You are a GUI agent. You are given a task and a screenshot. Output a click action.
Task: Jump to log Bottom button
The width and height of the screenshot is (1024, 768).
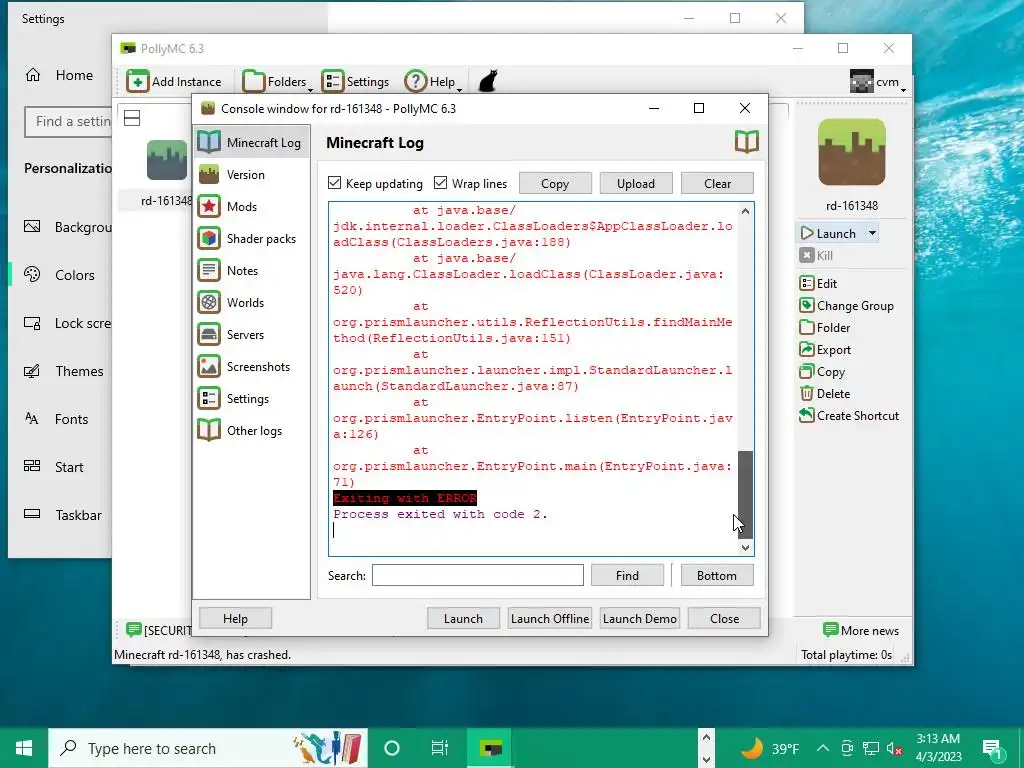click(x=716, y=575)
